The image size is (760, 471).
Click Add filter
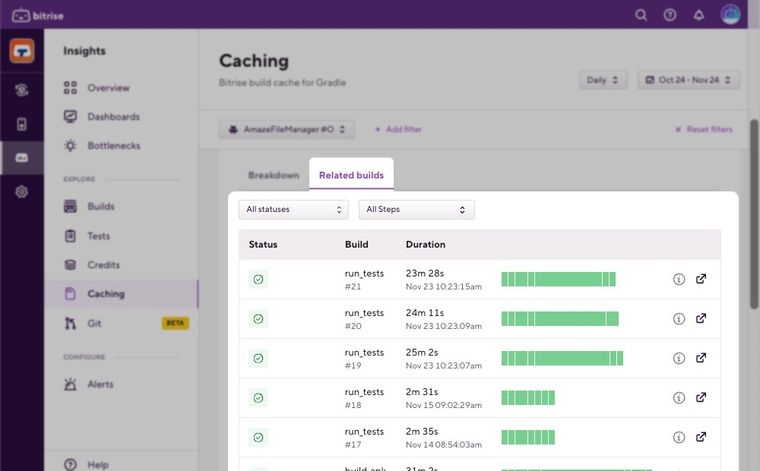398,129
